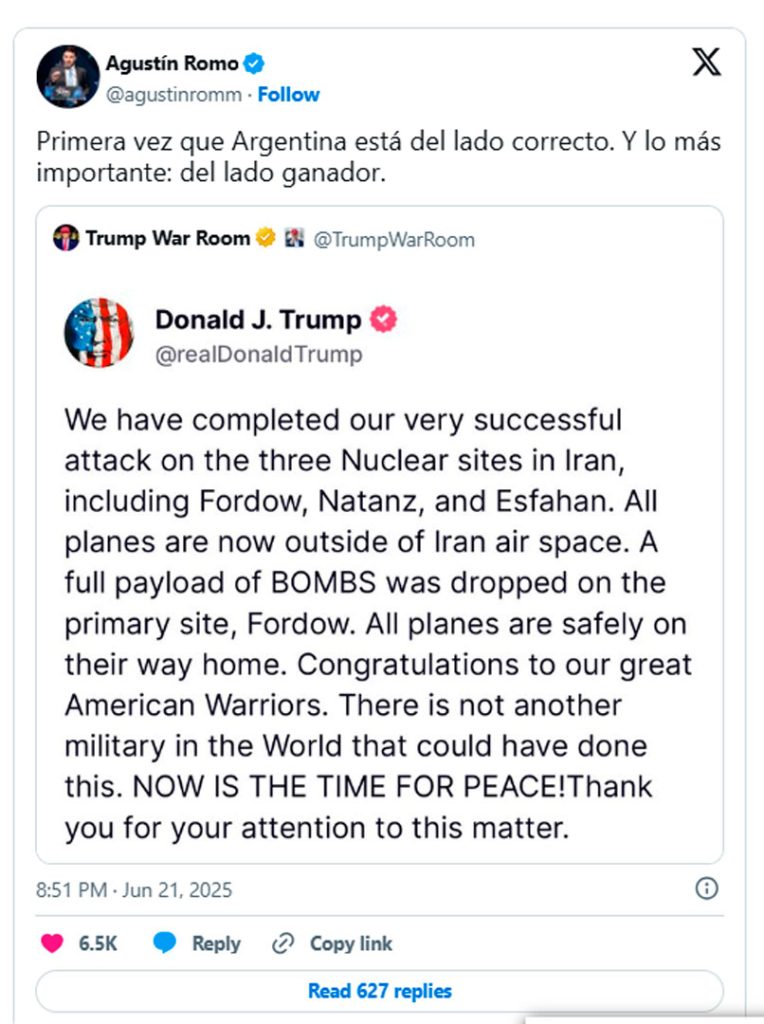Open the @agustinromm handle link

[x=174, y=95]
